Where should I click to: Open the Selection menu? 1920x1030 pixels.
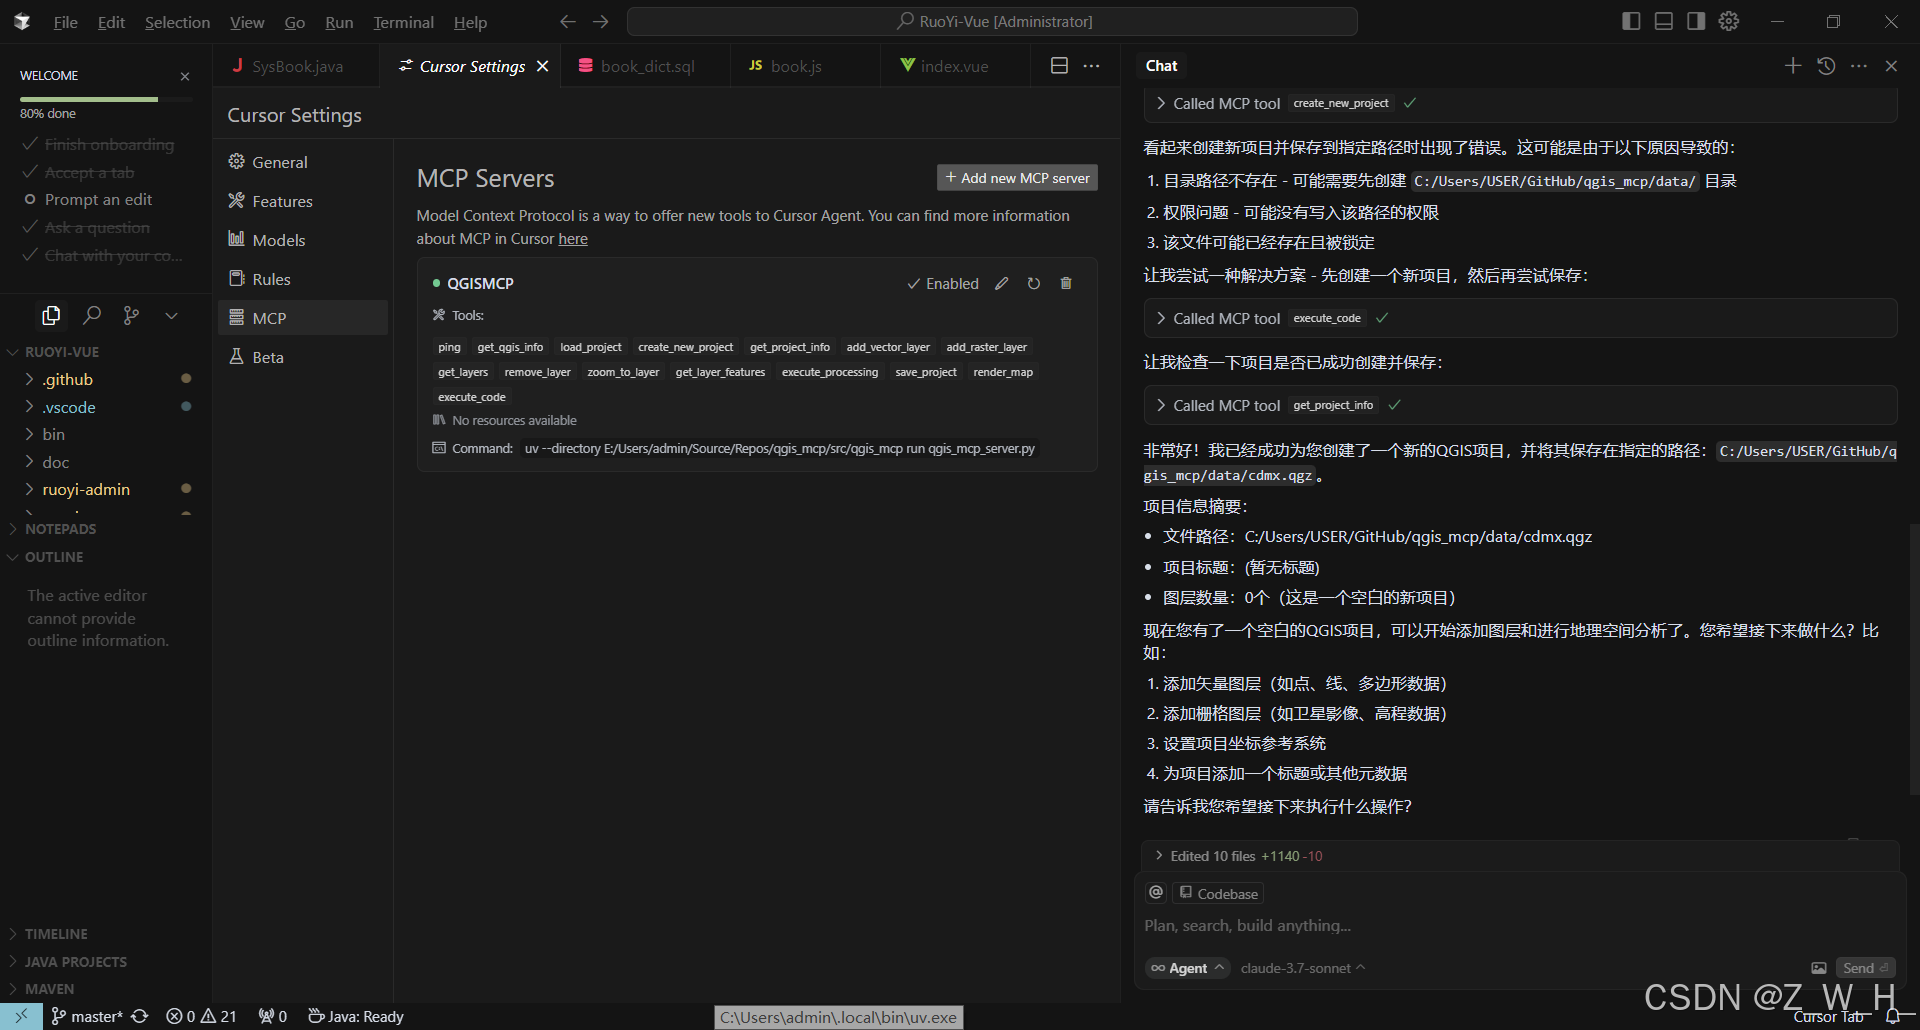(177, 22)
